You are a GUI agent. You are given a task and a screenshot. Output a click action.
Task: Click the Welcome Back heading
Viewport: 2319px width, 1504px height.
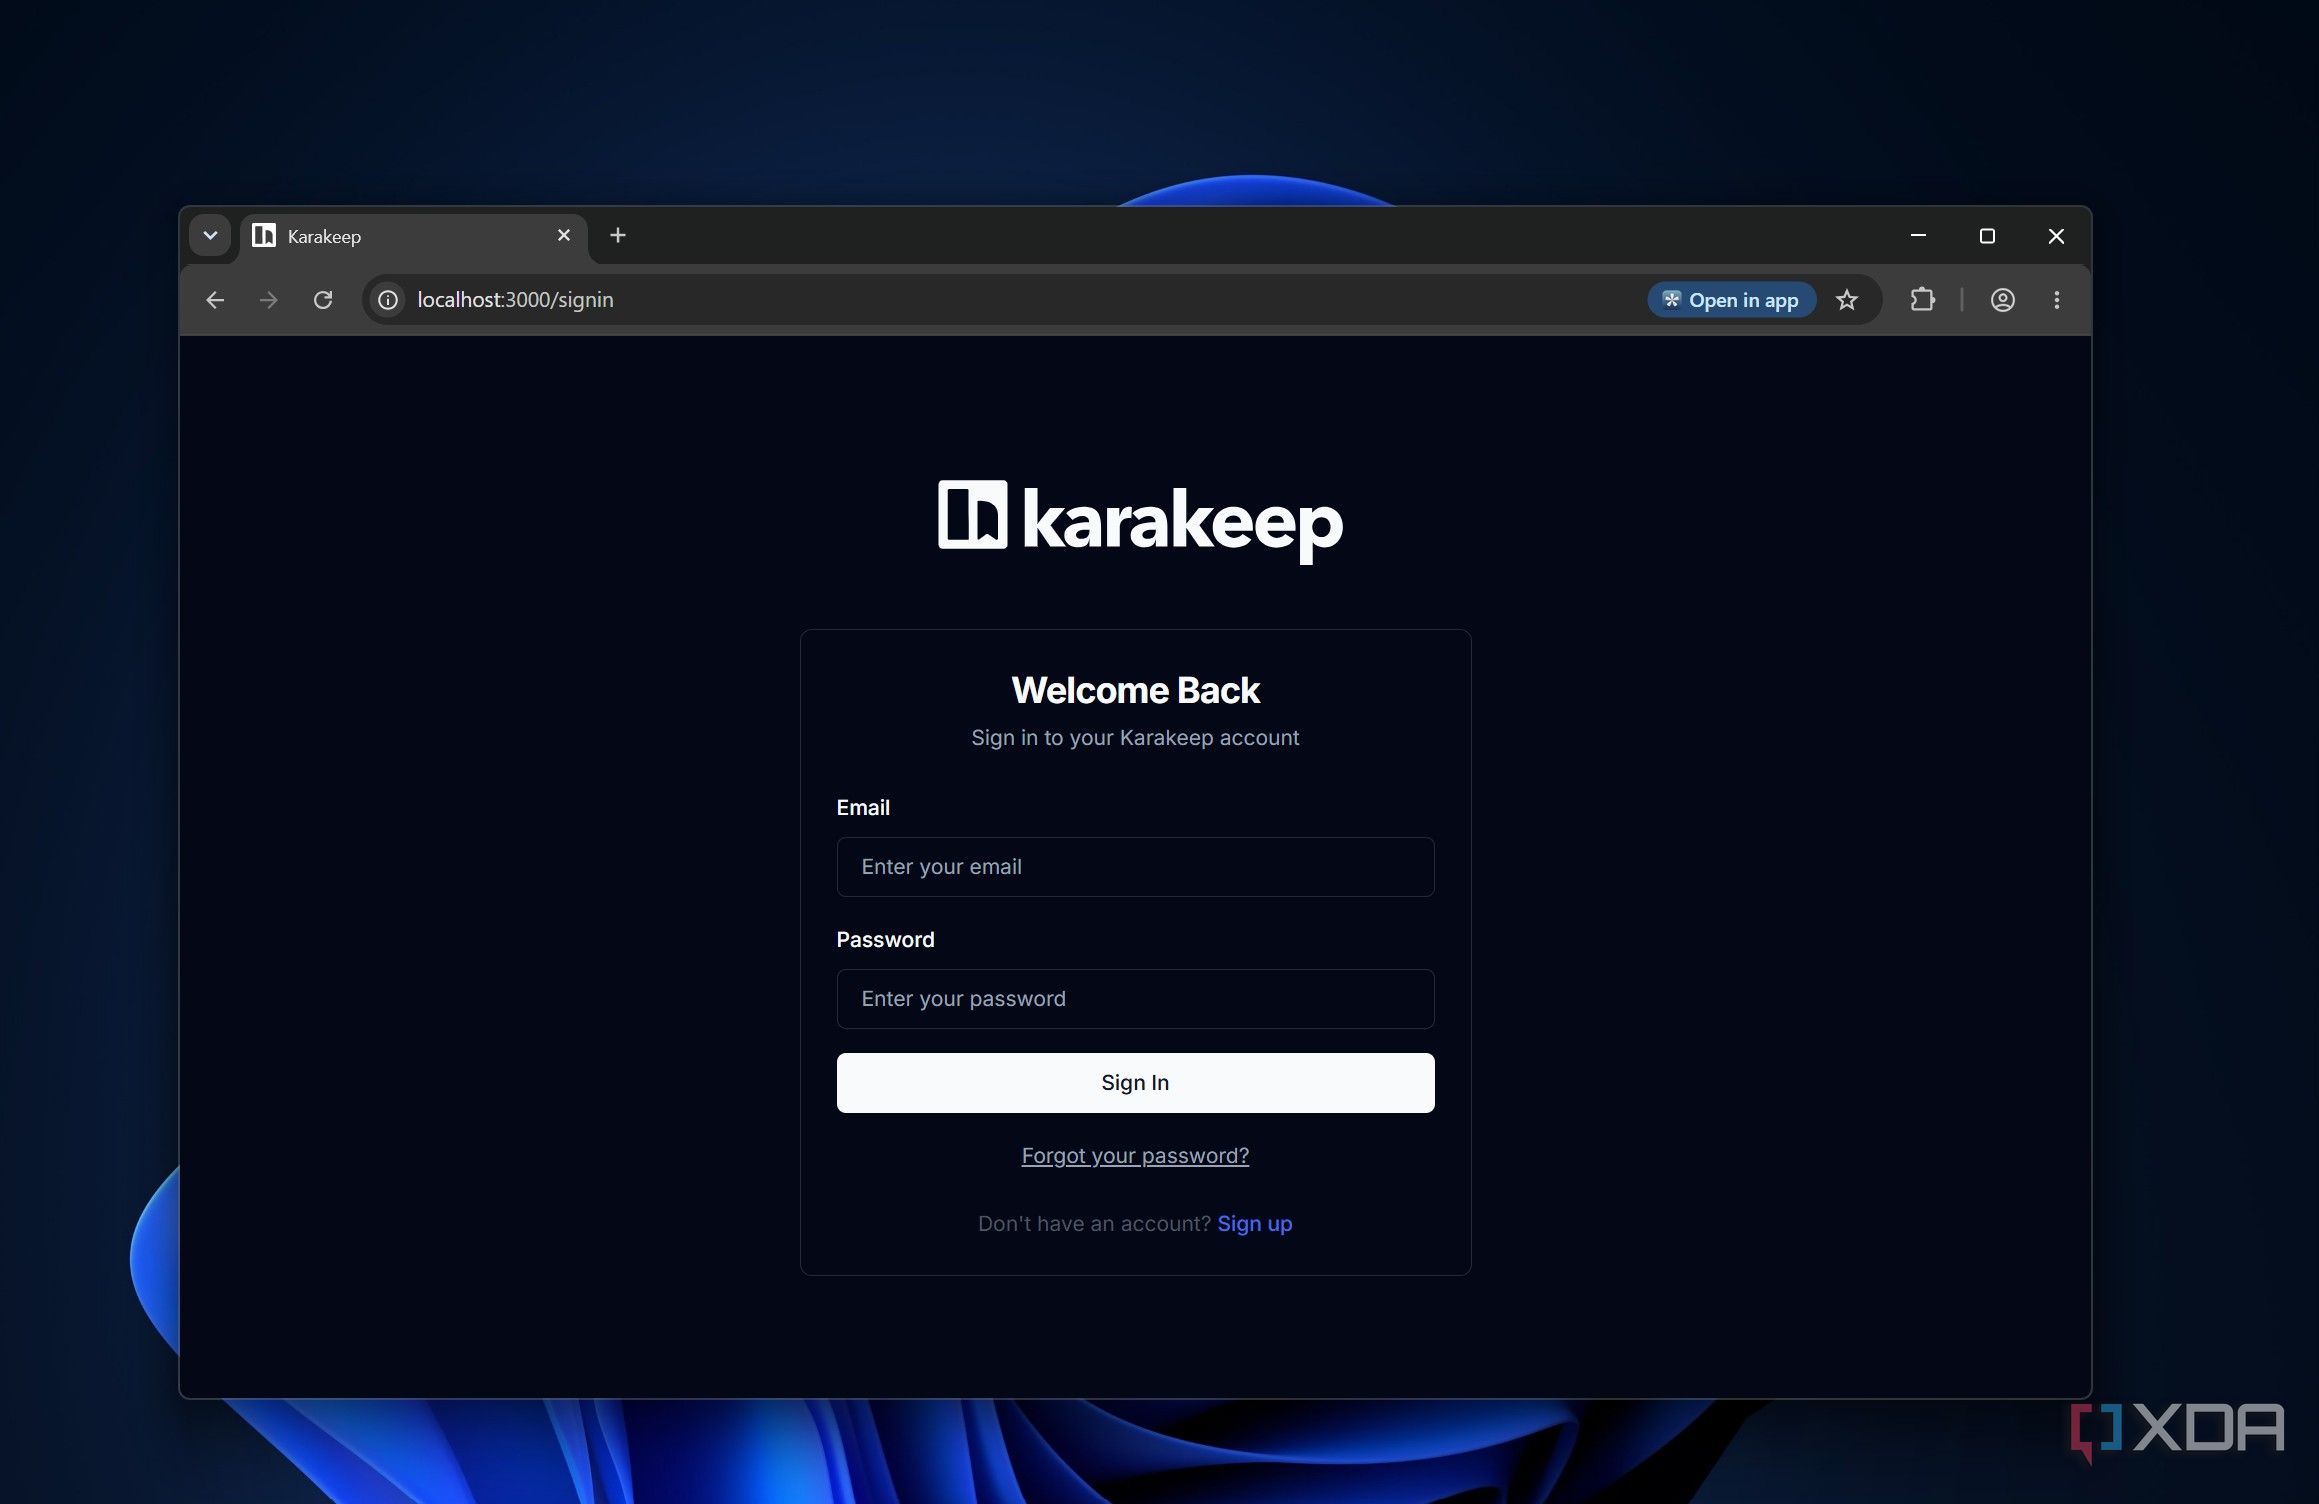(x=1135, y=690)
